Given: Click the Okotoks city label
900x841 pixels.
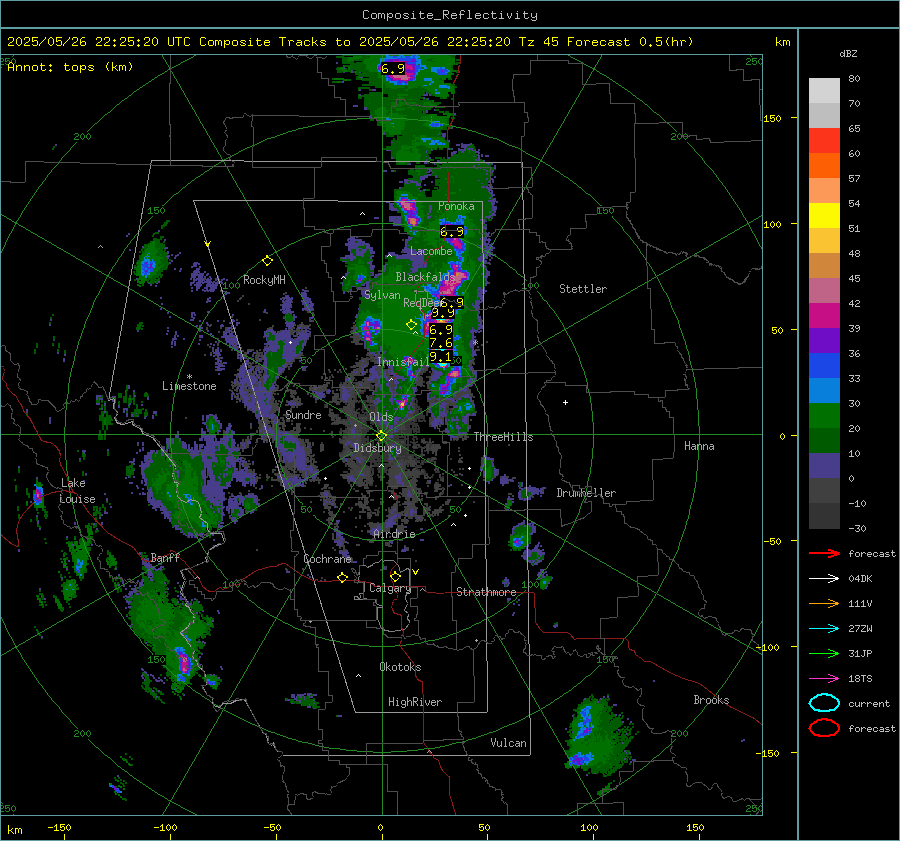Looking at the screenshot, I should pyautogui.click(x=400, y=667).
